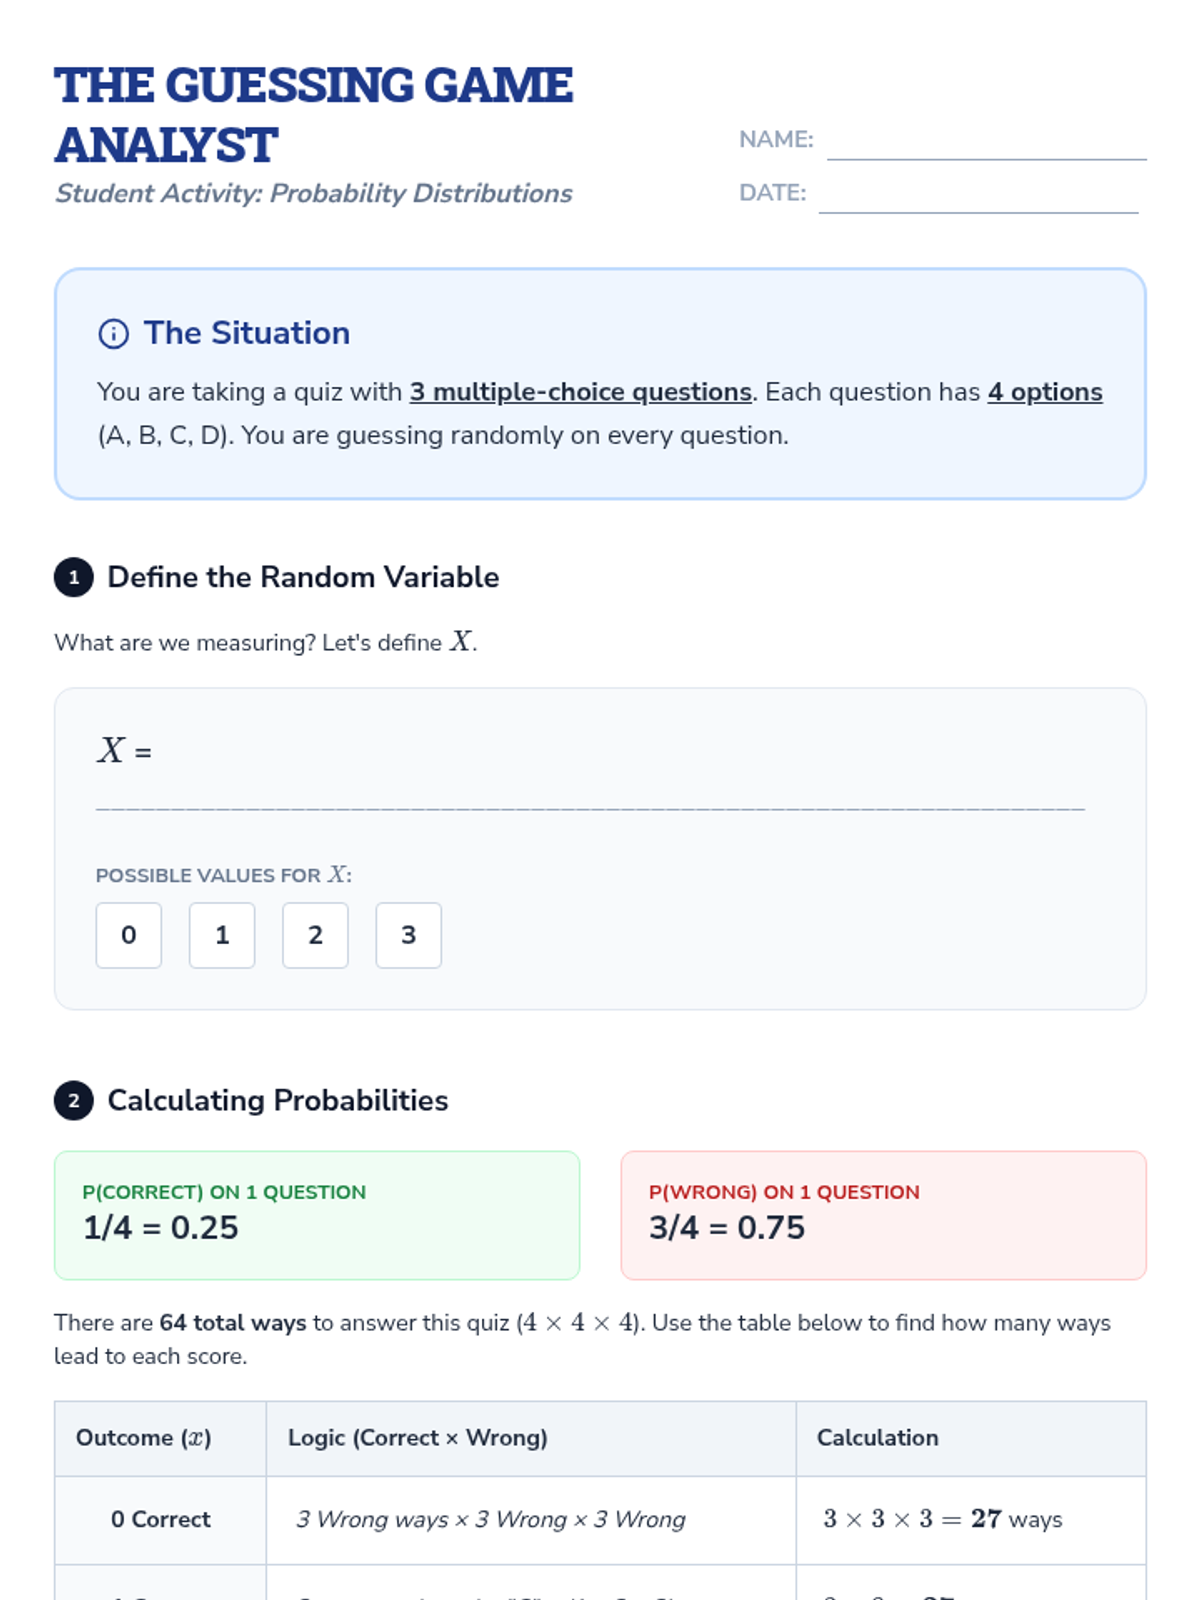1200x1600 pixels.
Task: Click the step 2 number badge
Action: click(74, 1101)
